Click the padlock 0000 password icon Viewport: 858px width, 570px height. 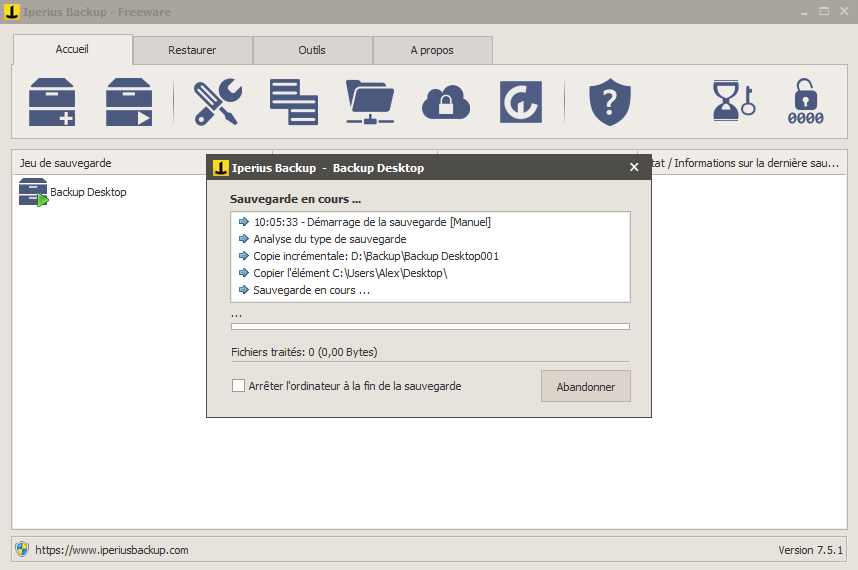(805, 102)
